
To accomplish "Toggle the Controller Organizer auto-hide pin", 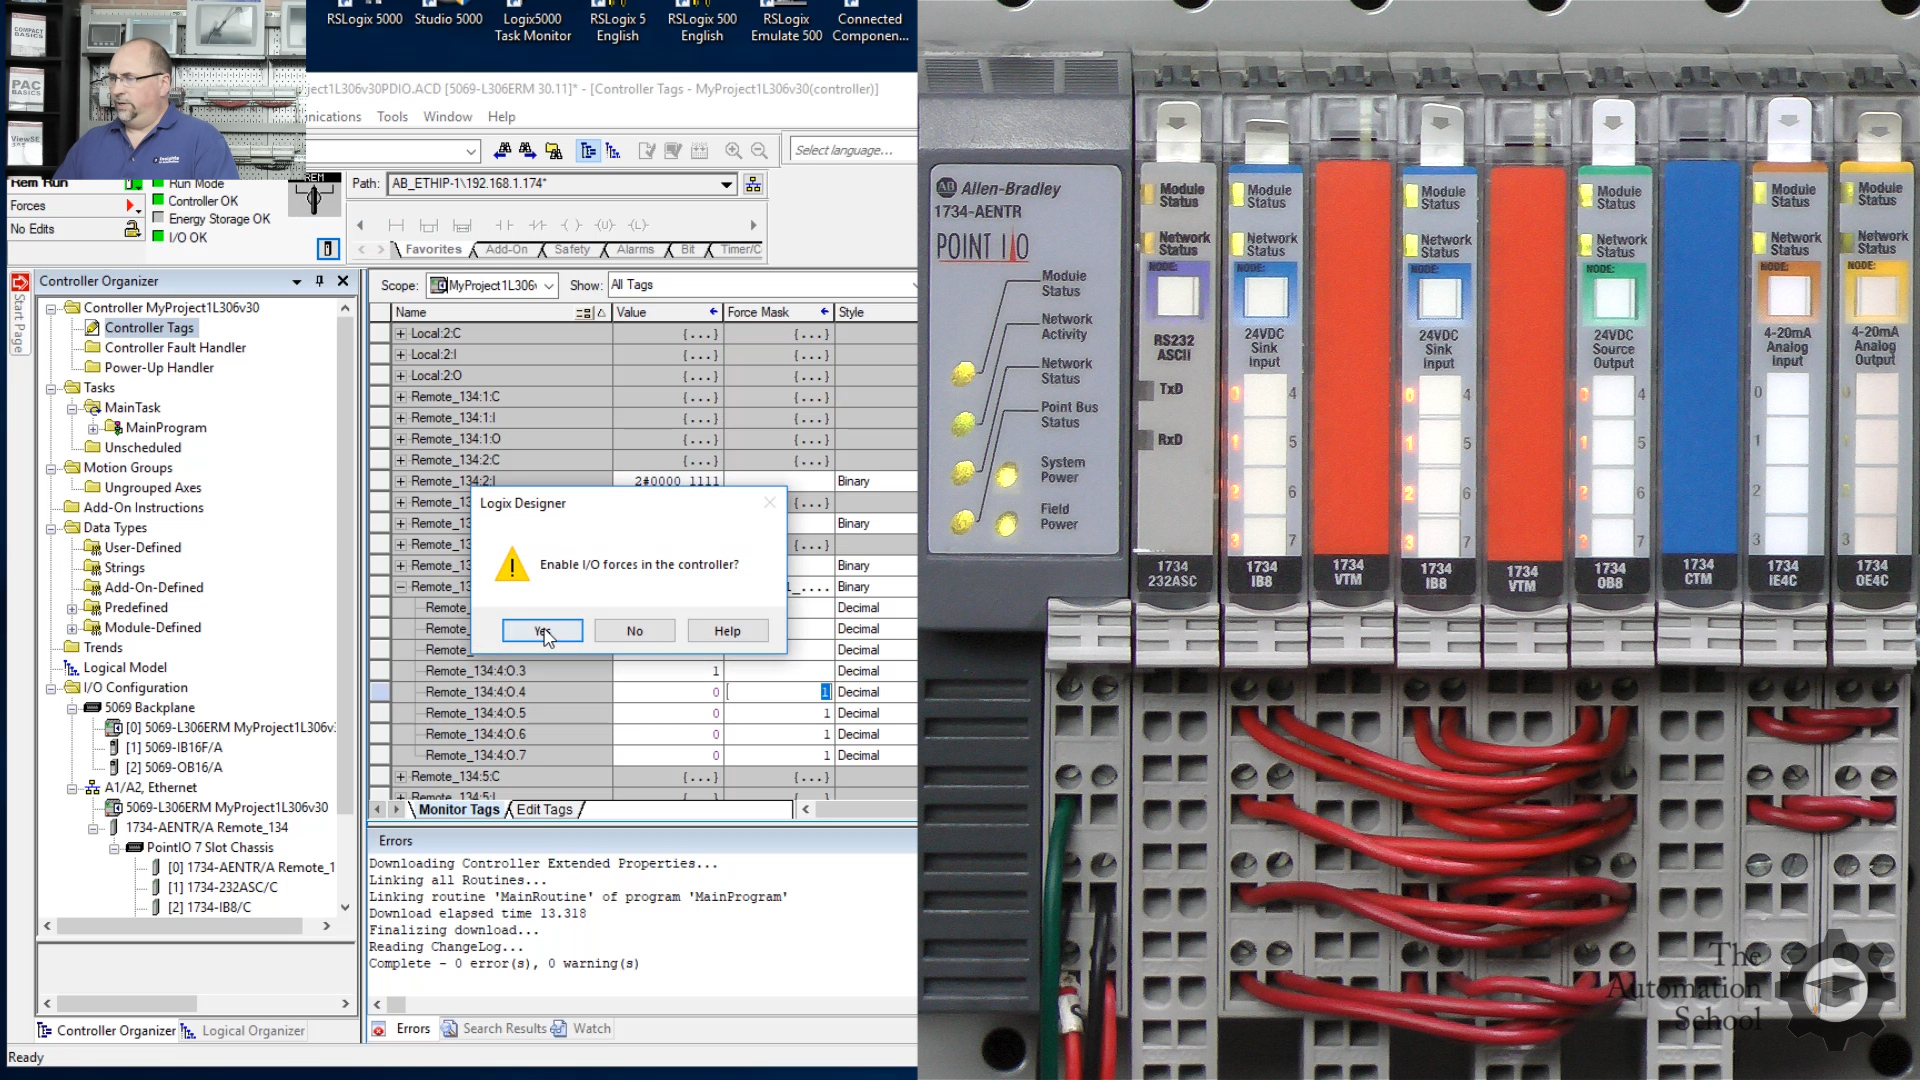I will tap(319, 281).
